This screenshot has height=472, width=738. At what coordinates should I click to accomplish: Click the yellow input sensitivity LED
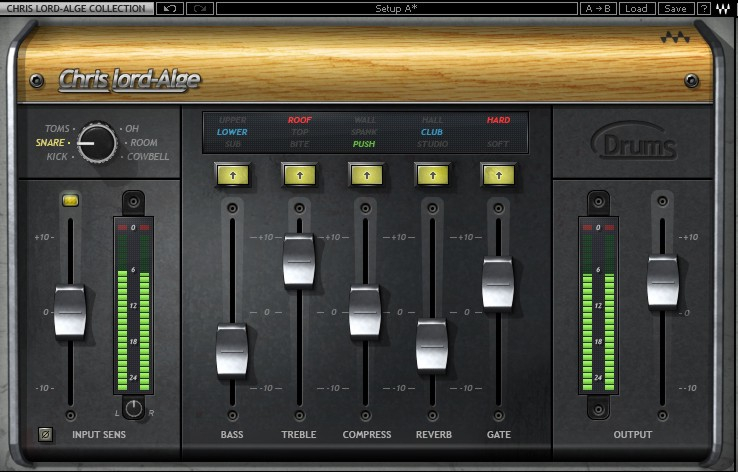click(70, 201)
